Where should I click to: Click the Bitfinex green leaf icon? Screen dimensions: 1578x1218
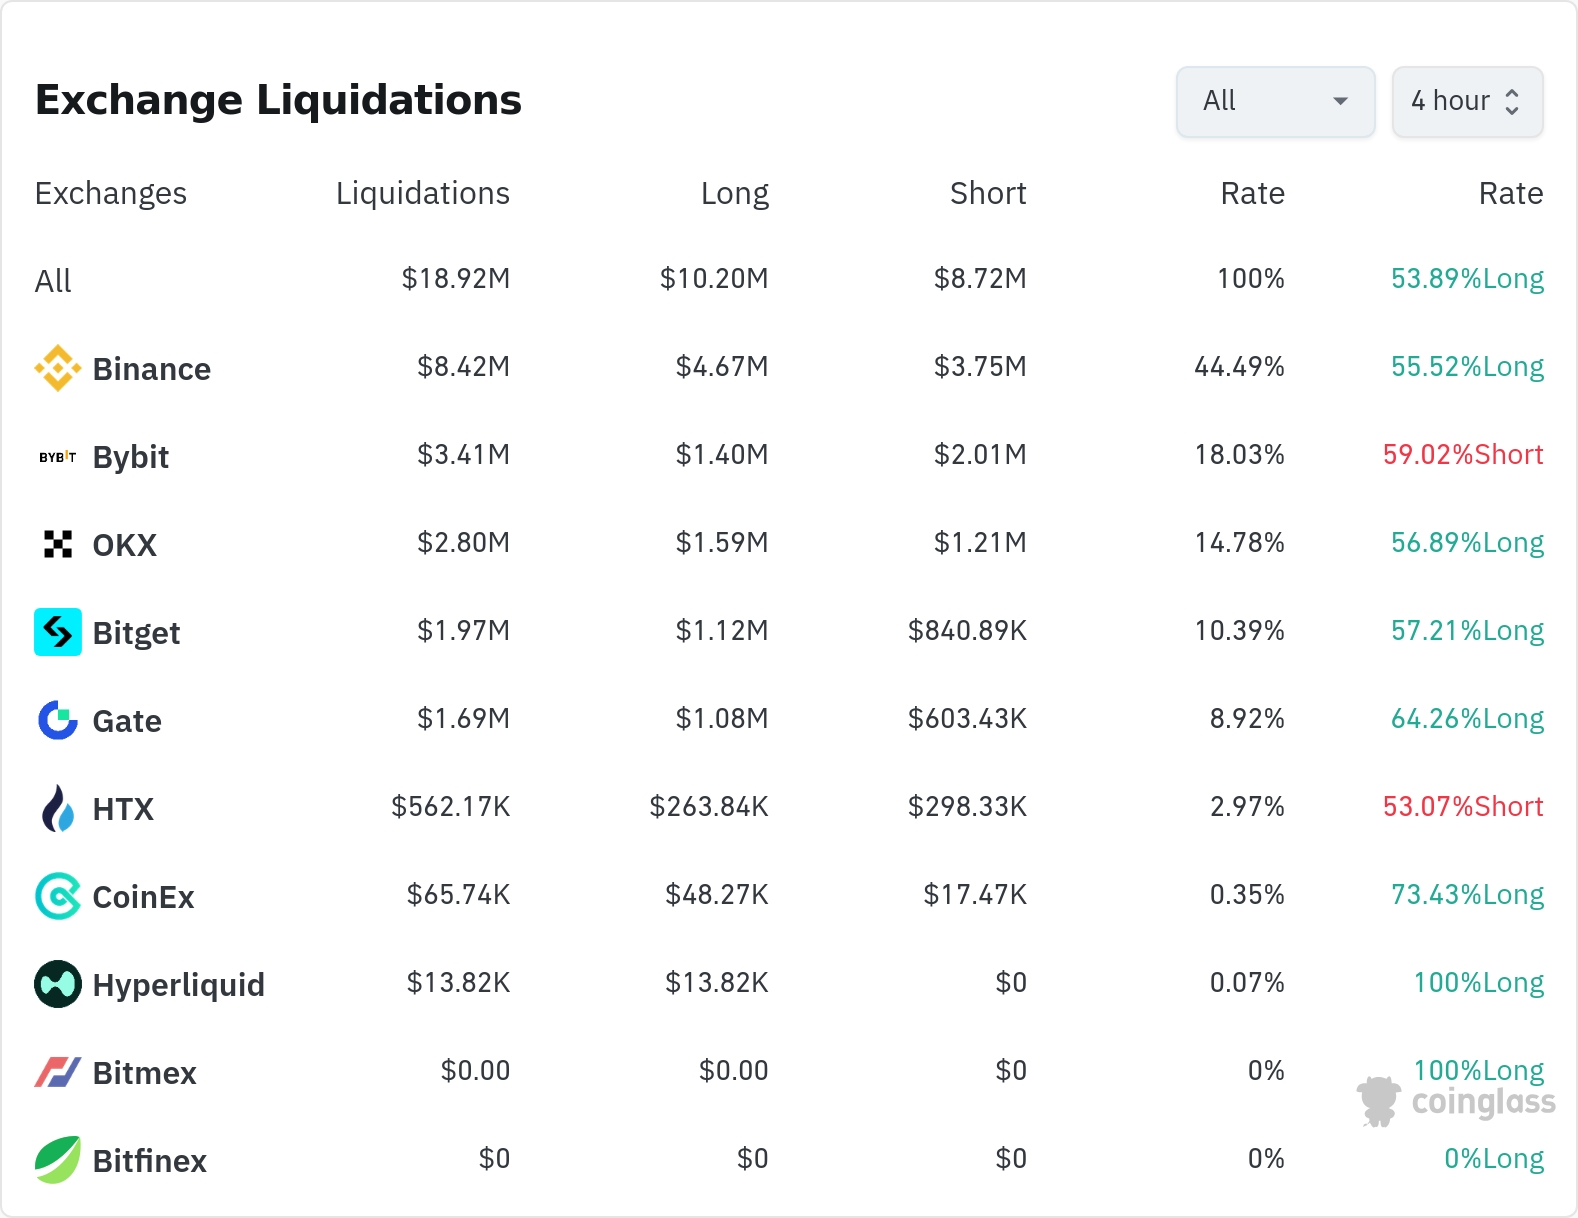coord(58,1160)
